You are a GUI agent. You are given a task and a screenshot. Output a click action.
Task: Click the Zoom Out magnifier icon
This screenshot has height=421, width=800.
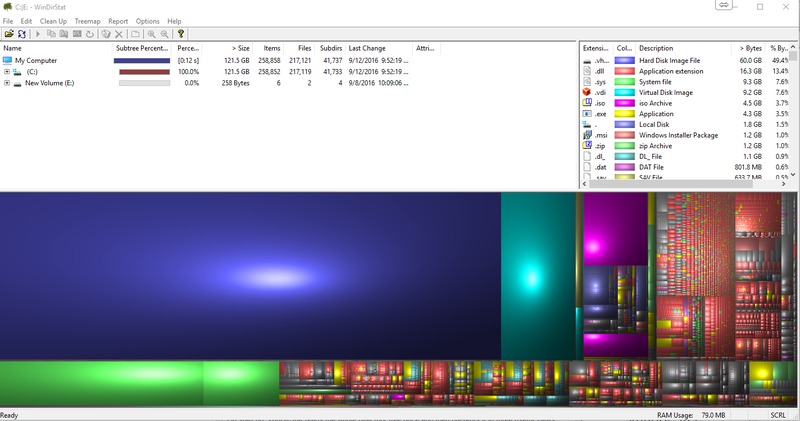[x=164, y=34]
